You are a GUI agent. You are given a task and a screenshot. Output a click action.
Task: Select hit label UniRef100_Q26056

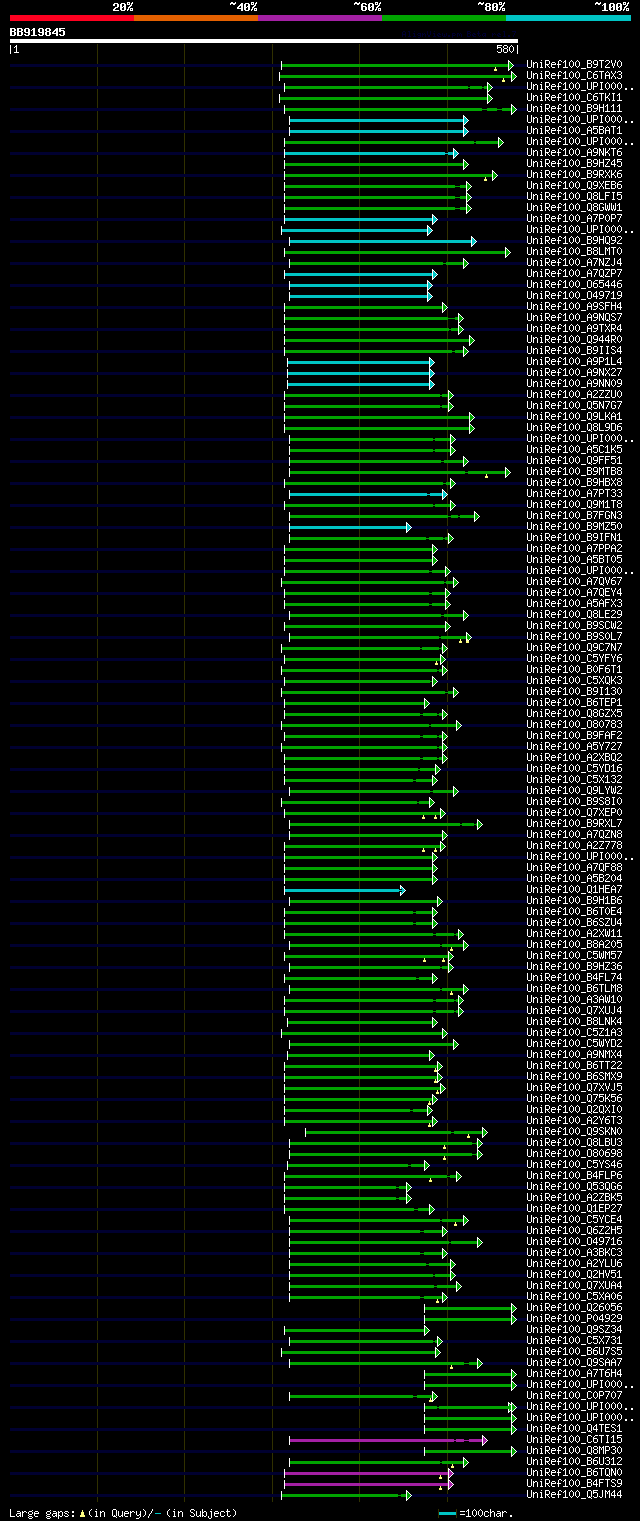(574, 1307)
